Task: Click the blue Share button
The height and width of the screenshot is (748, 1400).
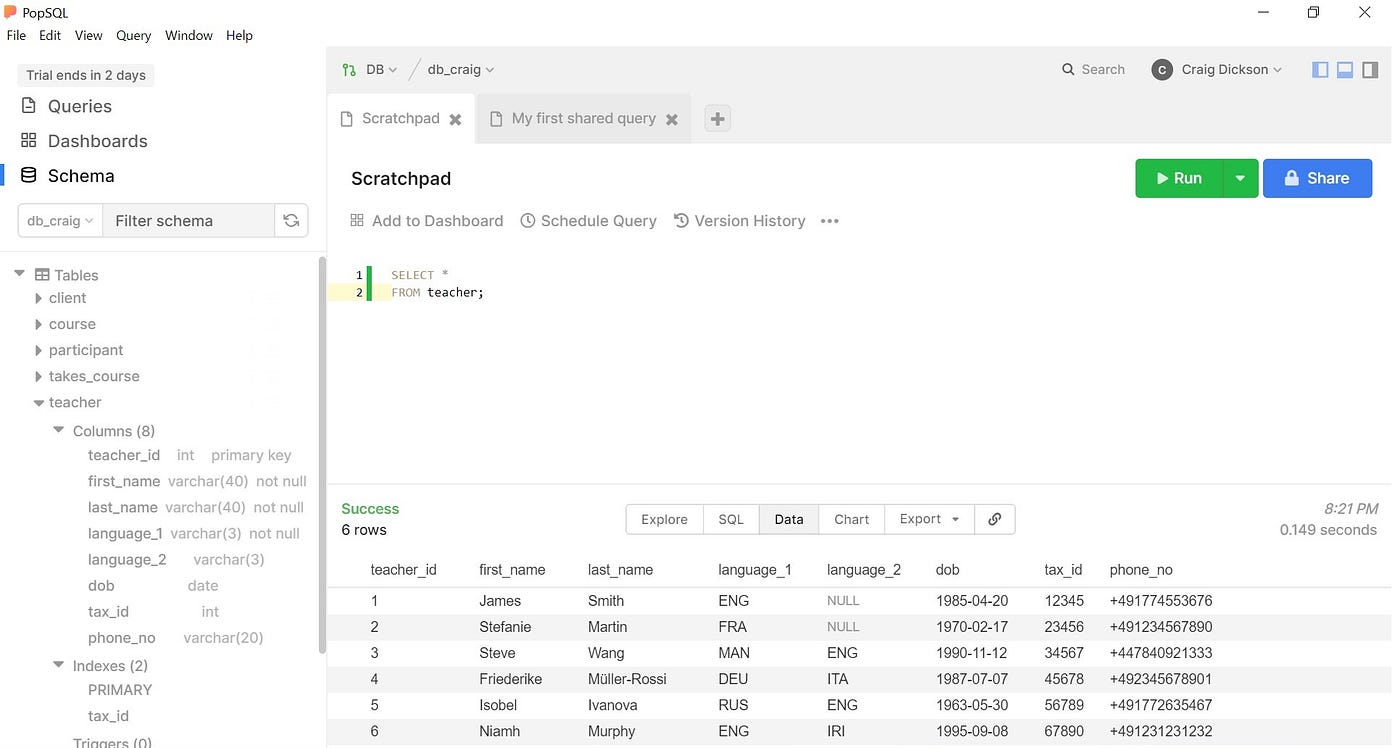Action: click(x=1317, y=178)
